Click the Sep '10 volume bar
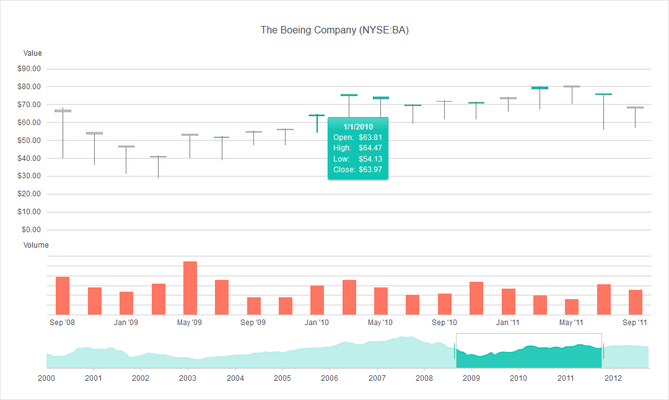Image resolution: width=669 pixels, height=400 pixels. [445, 304]
